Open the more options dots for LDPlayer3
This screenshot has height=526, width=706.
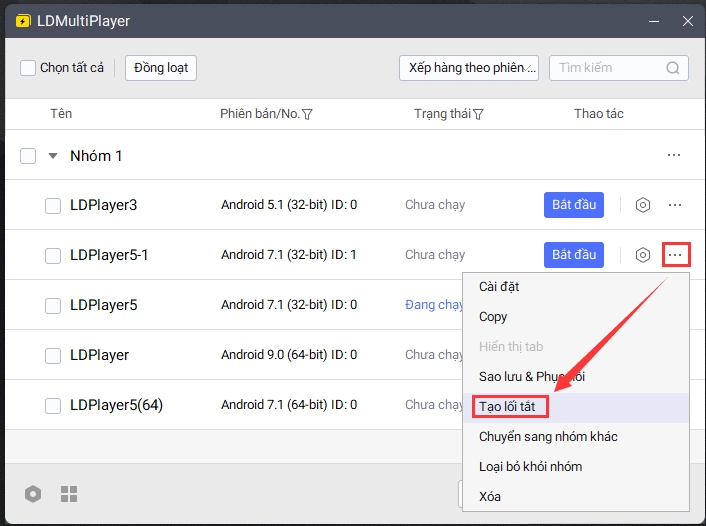point(675,205)
